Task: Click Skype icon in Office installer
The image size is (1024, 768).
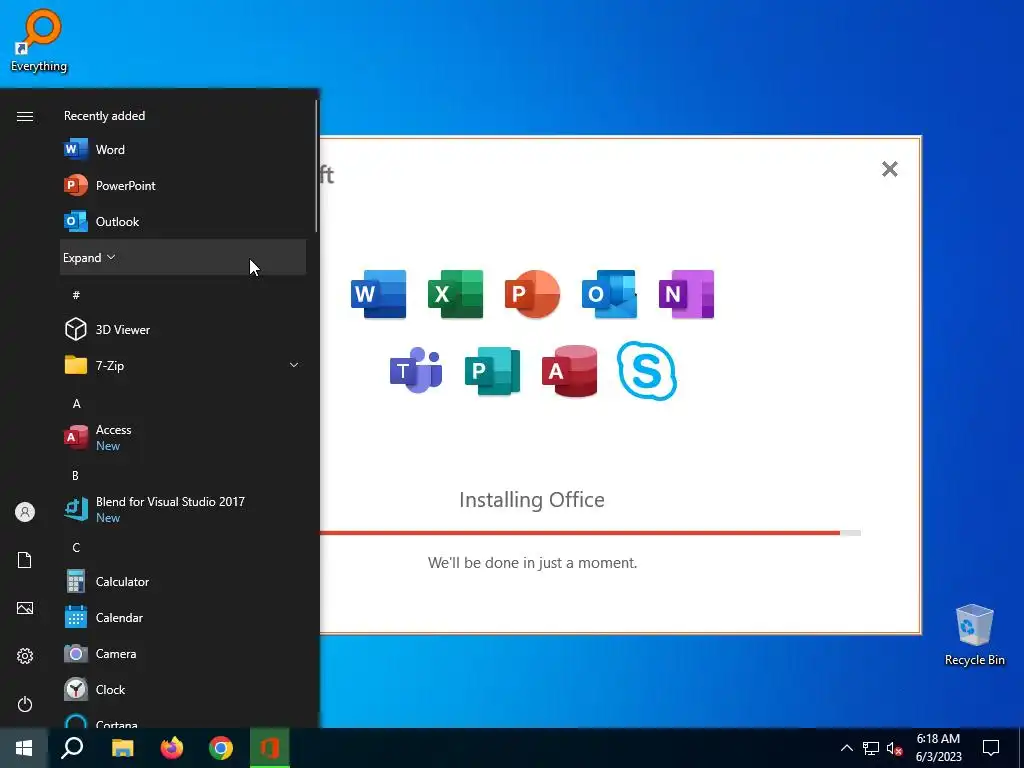Action: [x=647, y=371]
